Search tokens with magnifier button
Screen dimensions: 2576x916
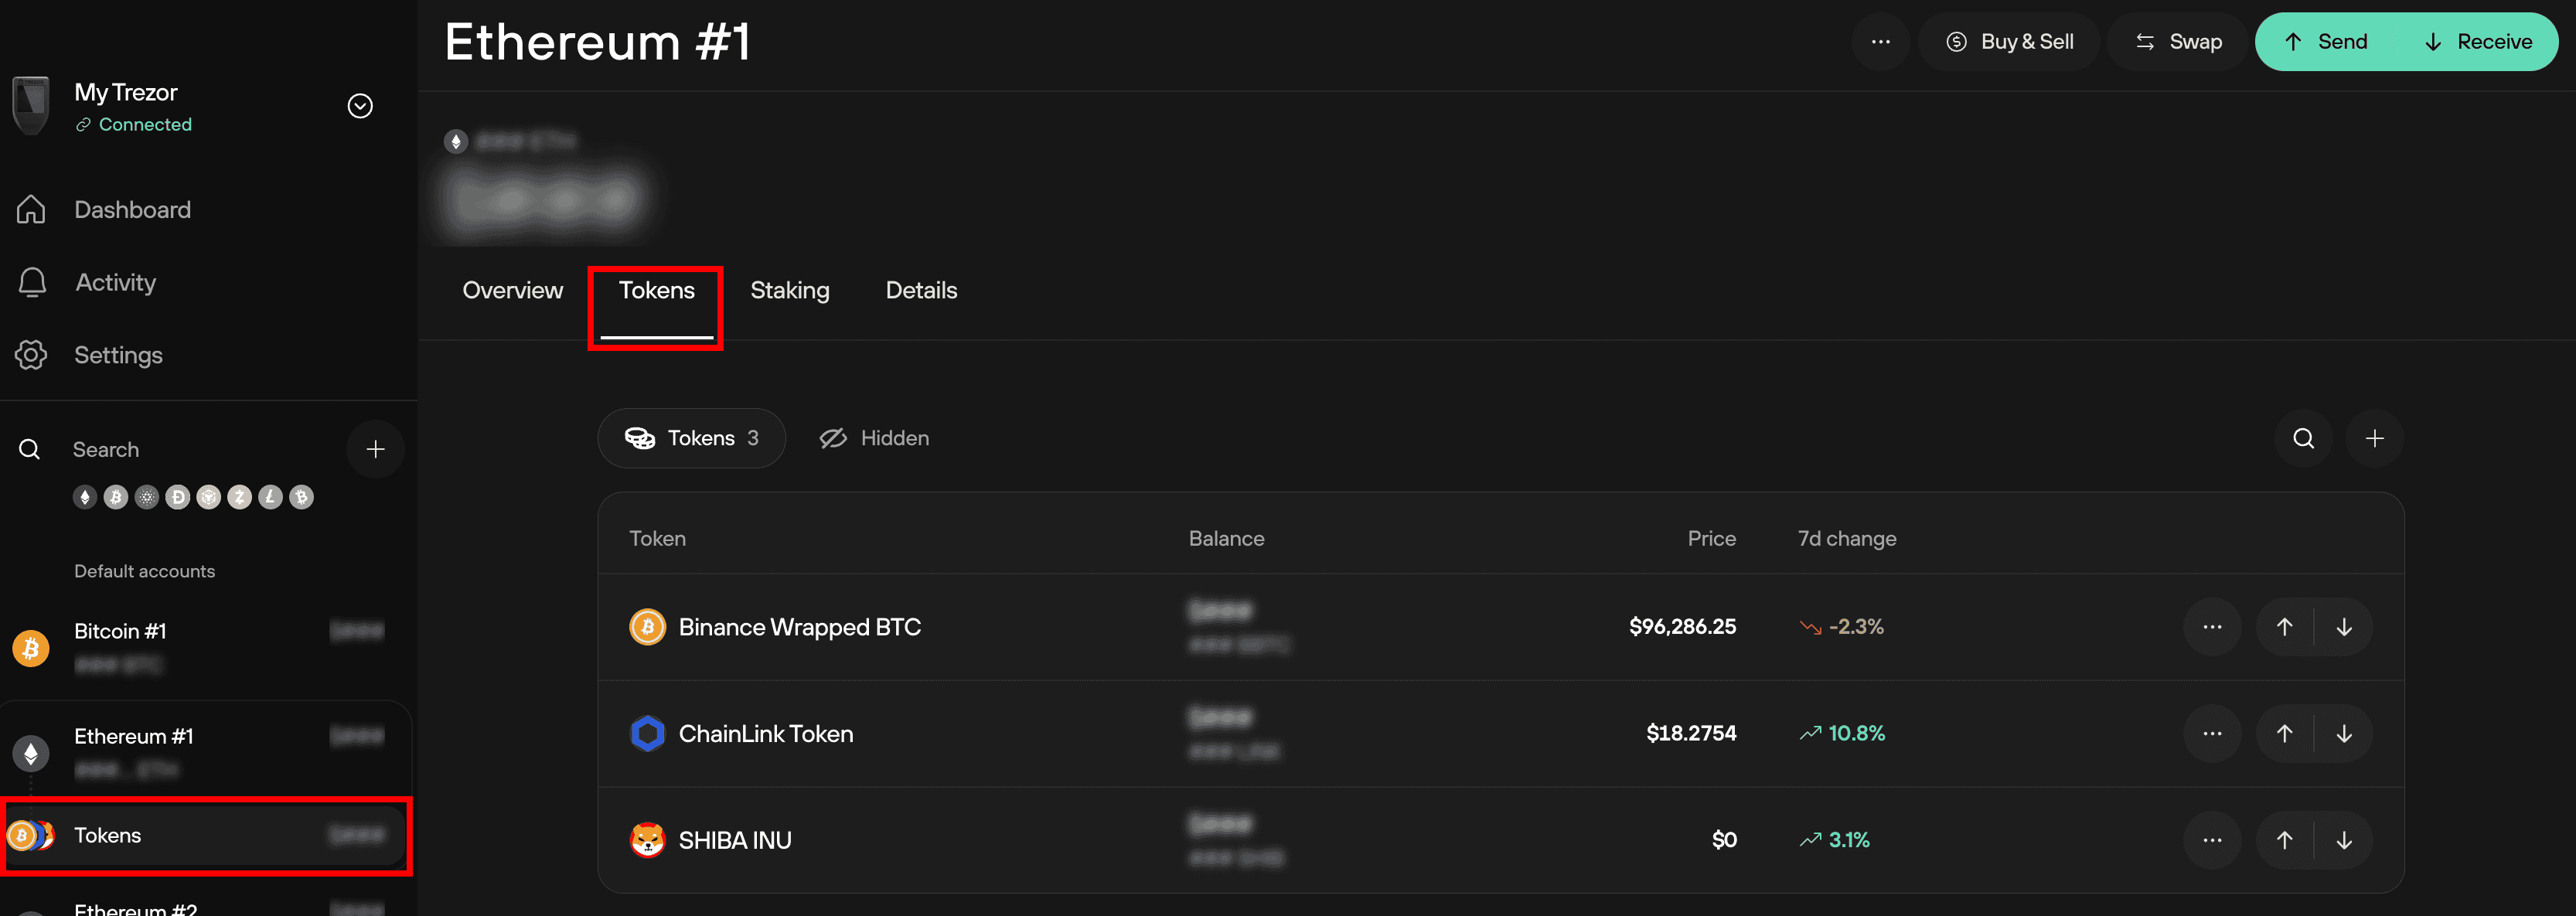(2303, 438)
